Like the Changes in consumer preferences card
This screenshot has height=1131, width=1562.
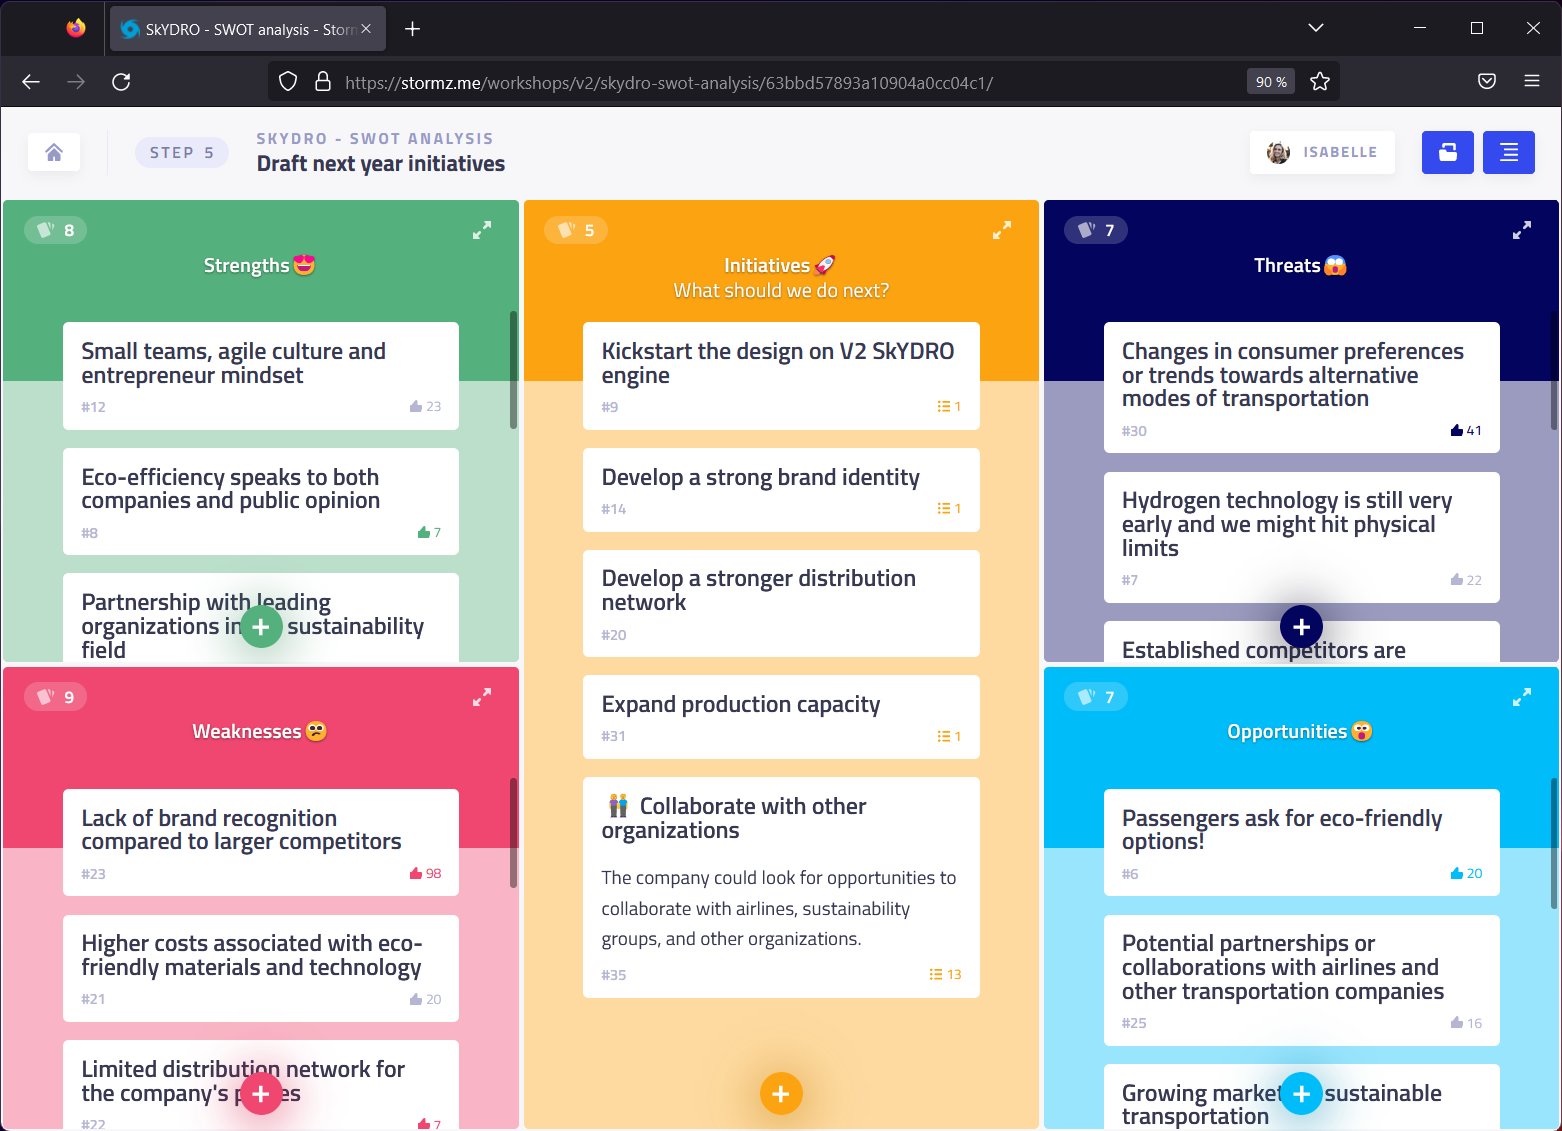coord(1466,430)
